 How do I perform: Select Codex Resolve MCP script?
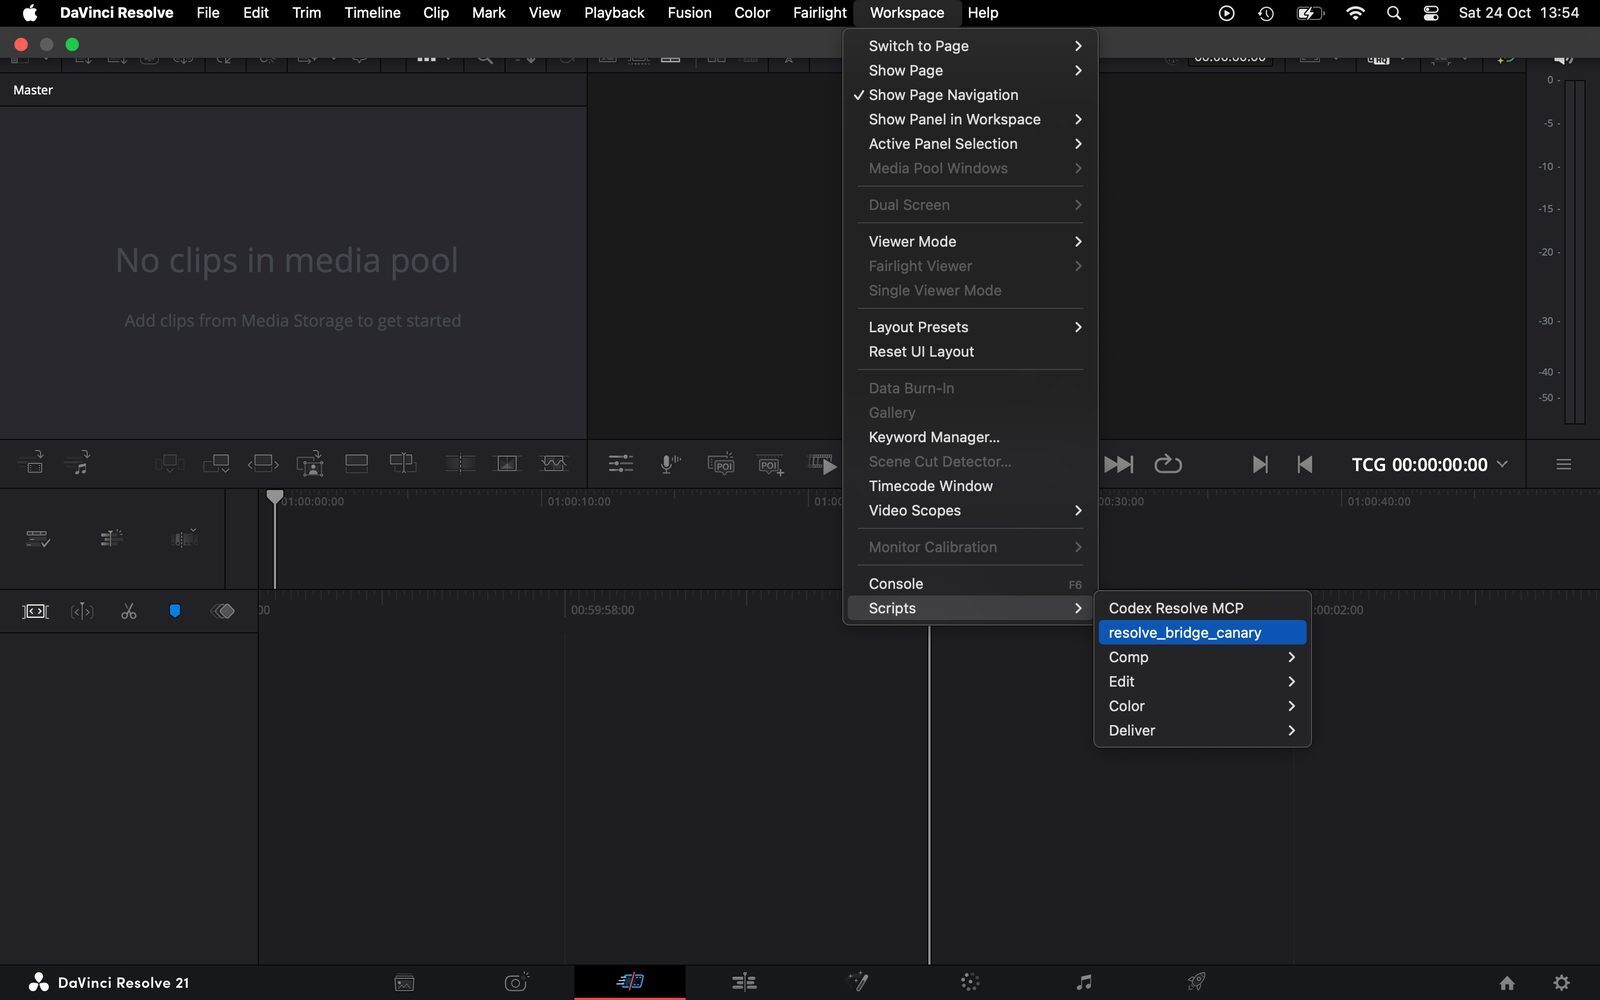tap(1202, 608)
